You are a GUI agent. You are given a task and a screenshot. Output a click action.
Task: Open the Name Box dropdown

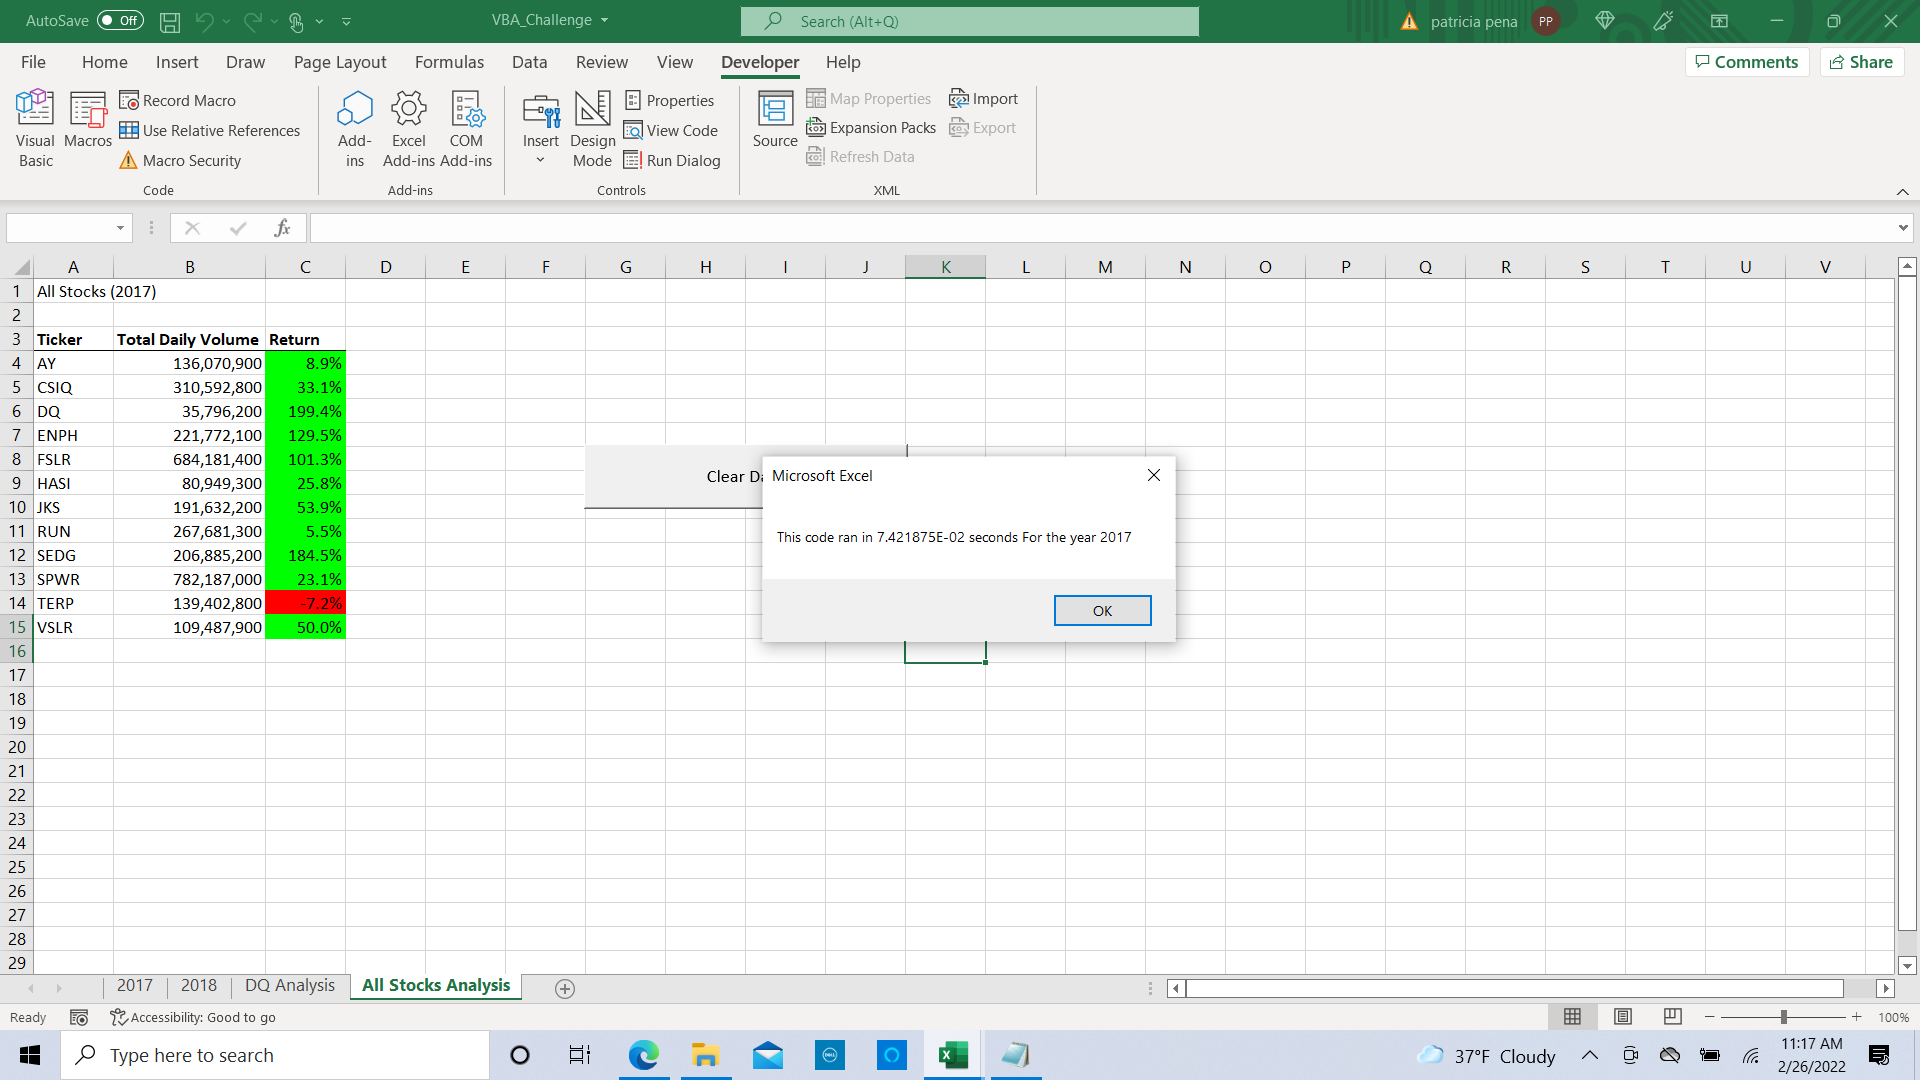pyautogui.click(x=120, y=228)
